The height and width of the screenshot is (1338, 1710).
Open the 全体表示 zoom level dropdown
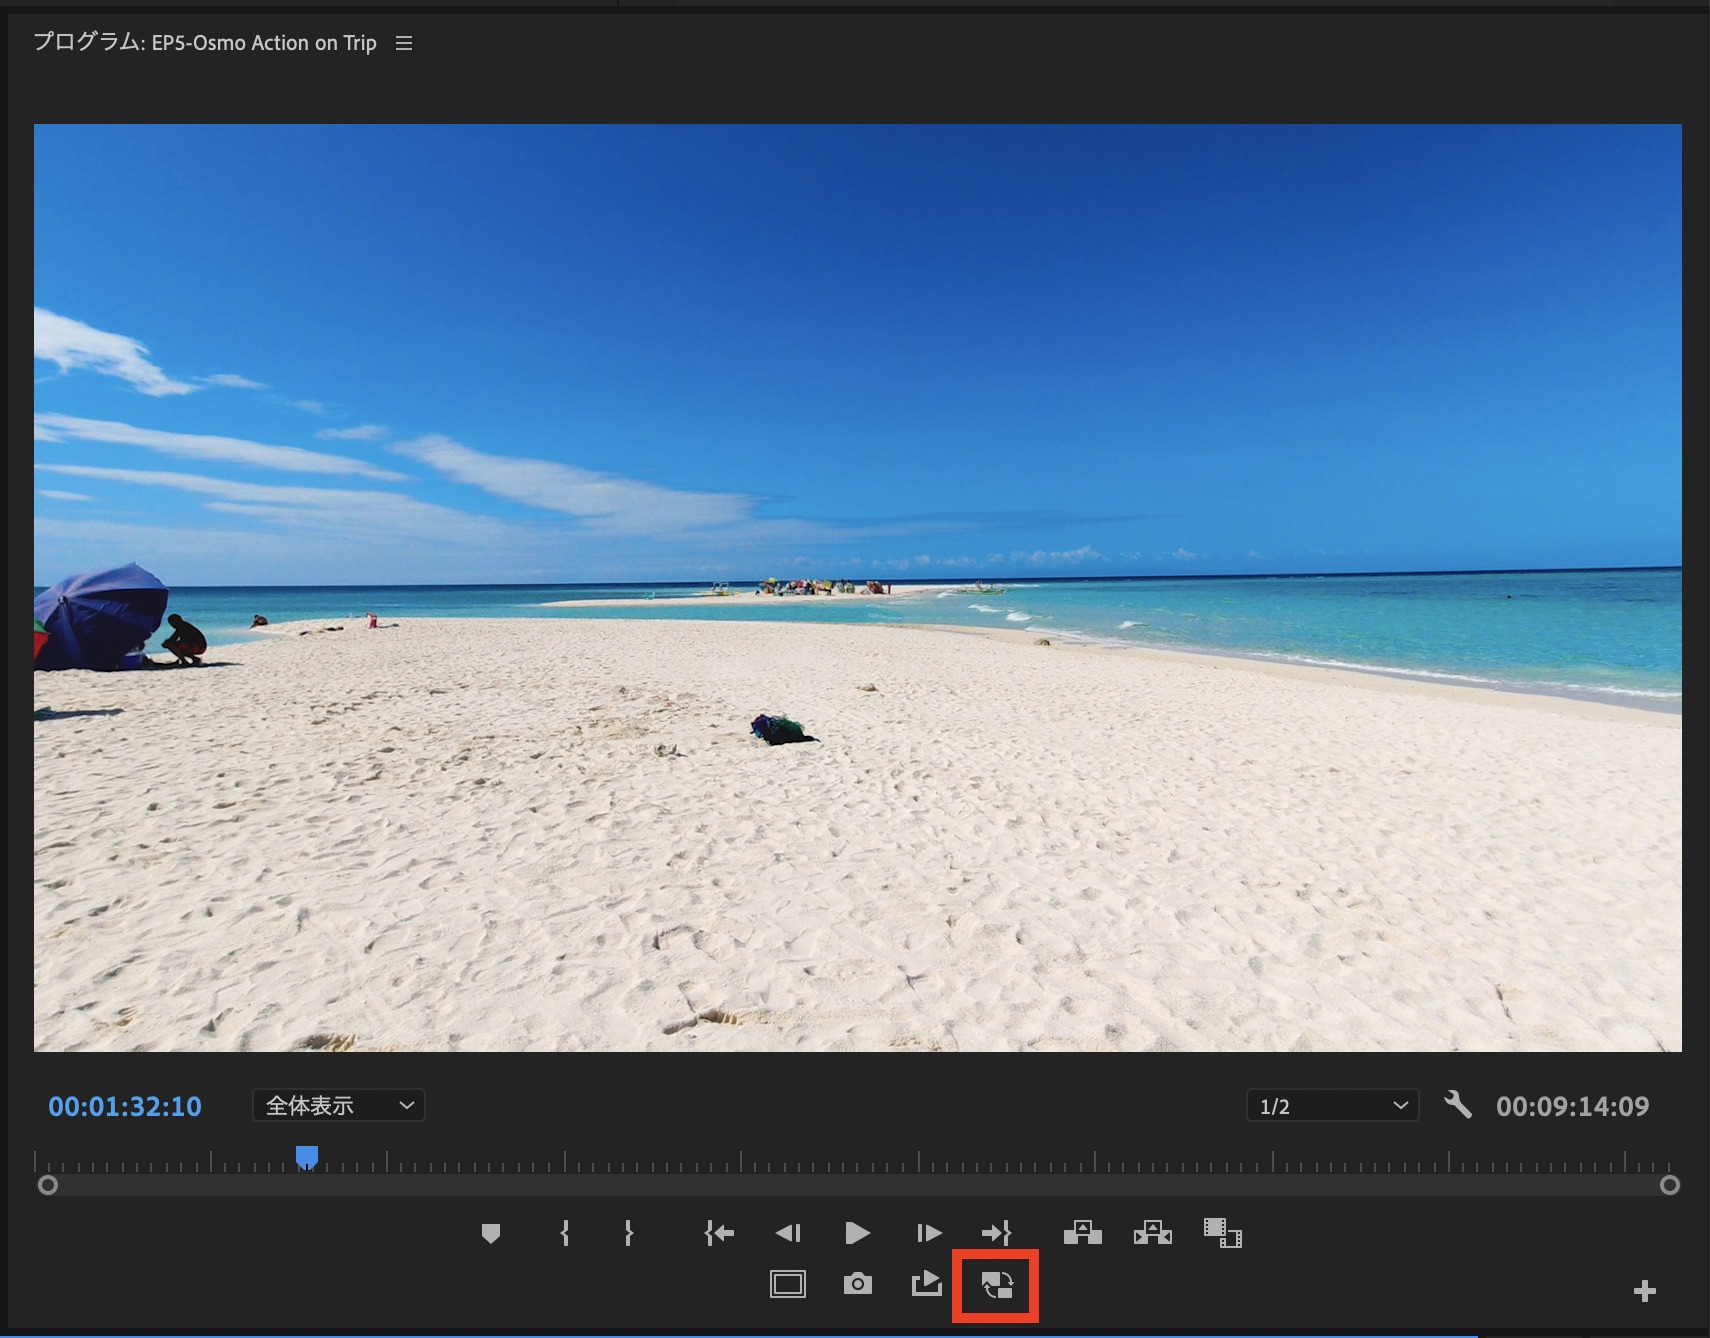pos(338,1105)
